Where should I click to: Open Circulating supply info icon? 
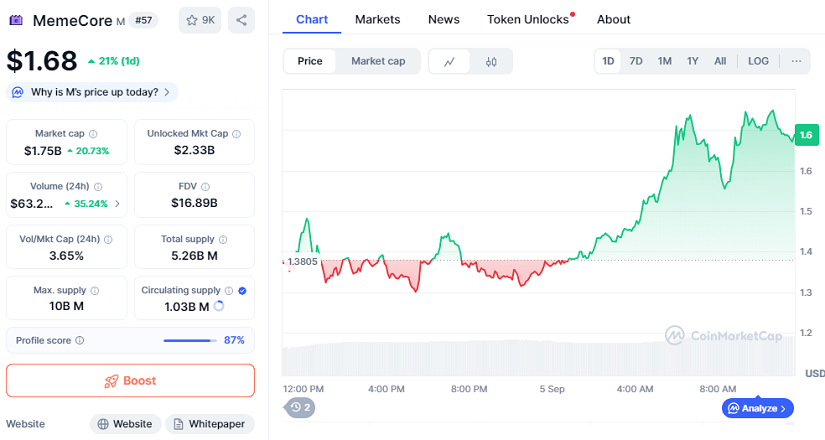(x=229, y=291)
